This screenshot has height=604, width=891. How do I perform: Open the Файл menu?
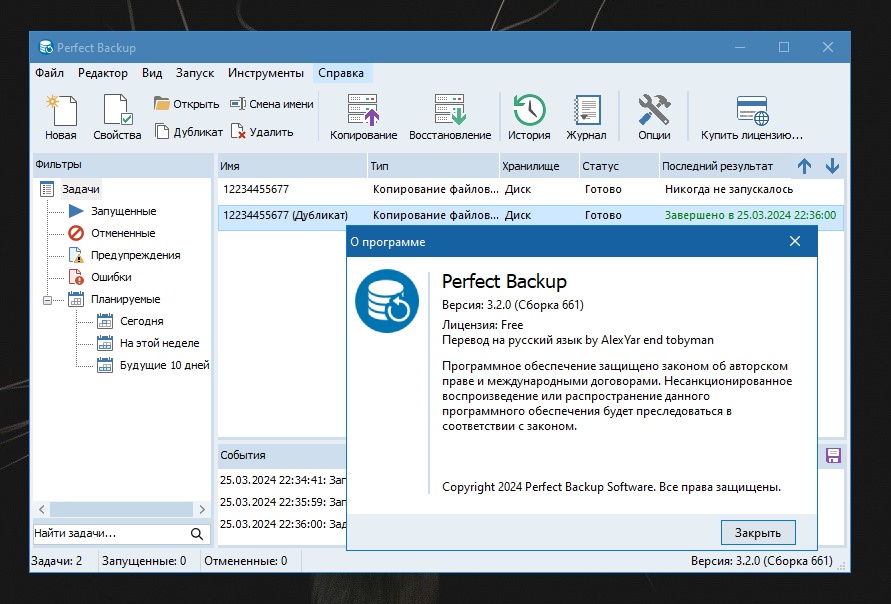pos(49,73)
